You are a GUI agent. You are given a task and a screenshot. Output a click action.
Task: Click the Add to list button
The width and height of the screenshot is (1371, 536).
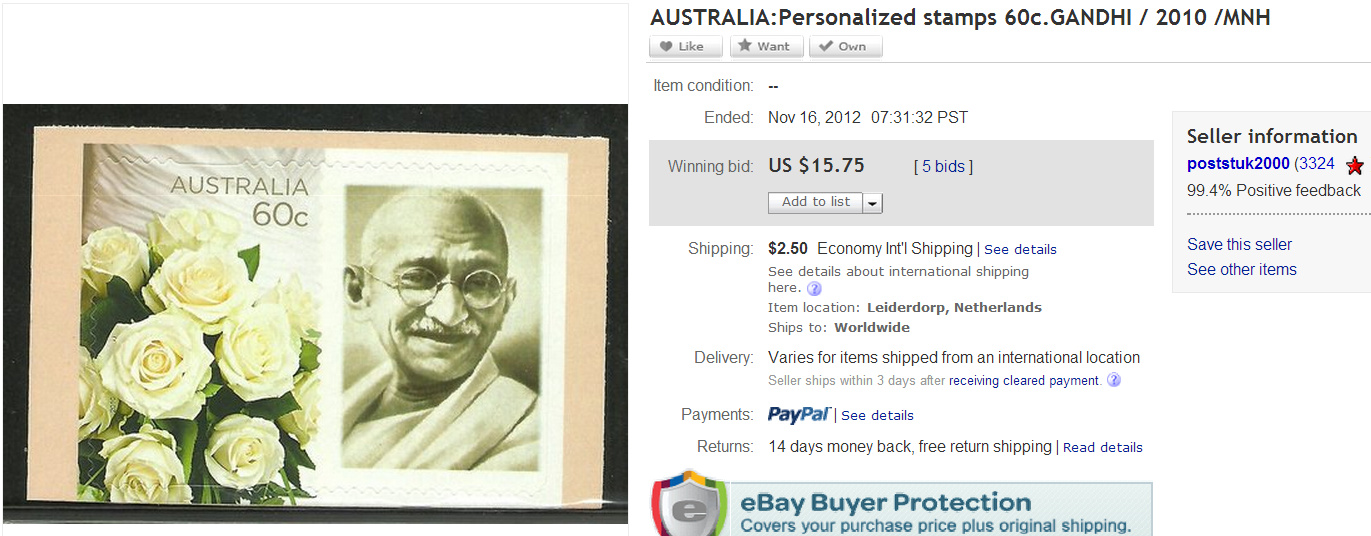(815, 202)
